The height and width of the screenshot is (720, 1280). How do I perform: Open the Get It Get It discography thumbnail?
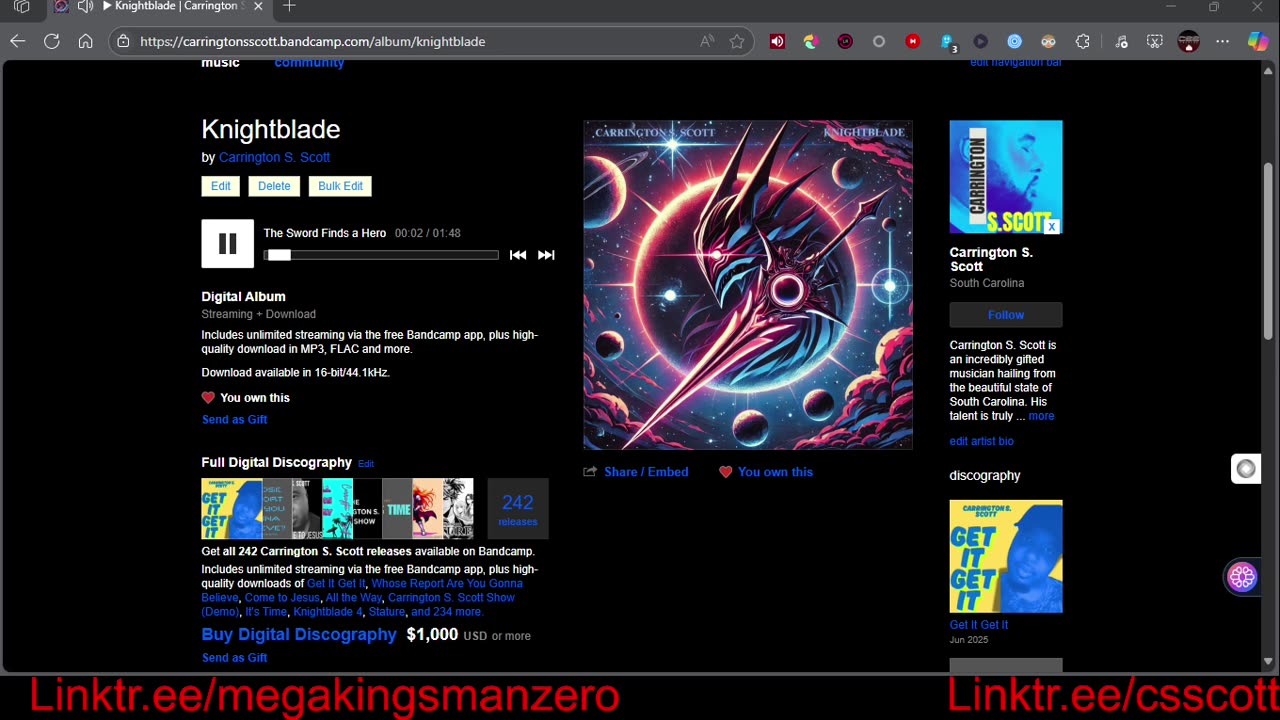[x=1006, y=556]
